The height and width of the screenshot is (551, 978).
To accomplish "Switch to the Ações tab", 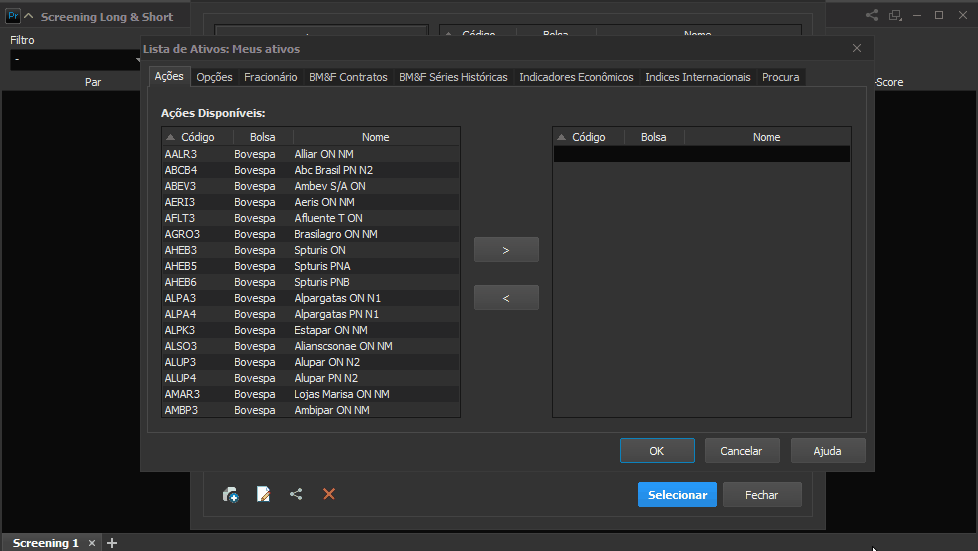I will (169, 76).
